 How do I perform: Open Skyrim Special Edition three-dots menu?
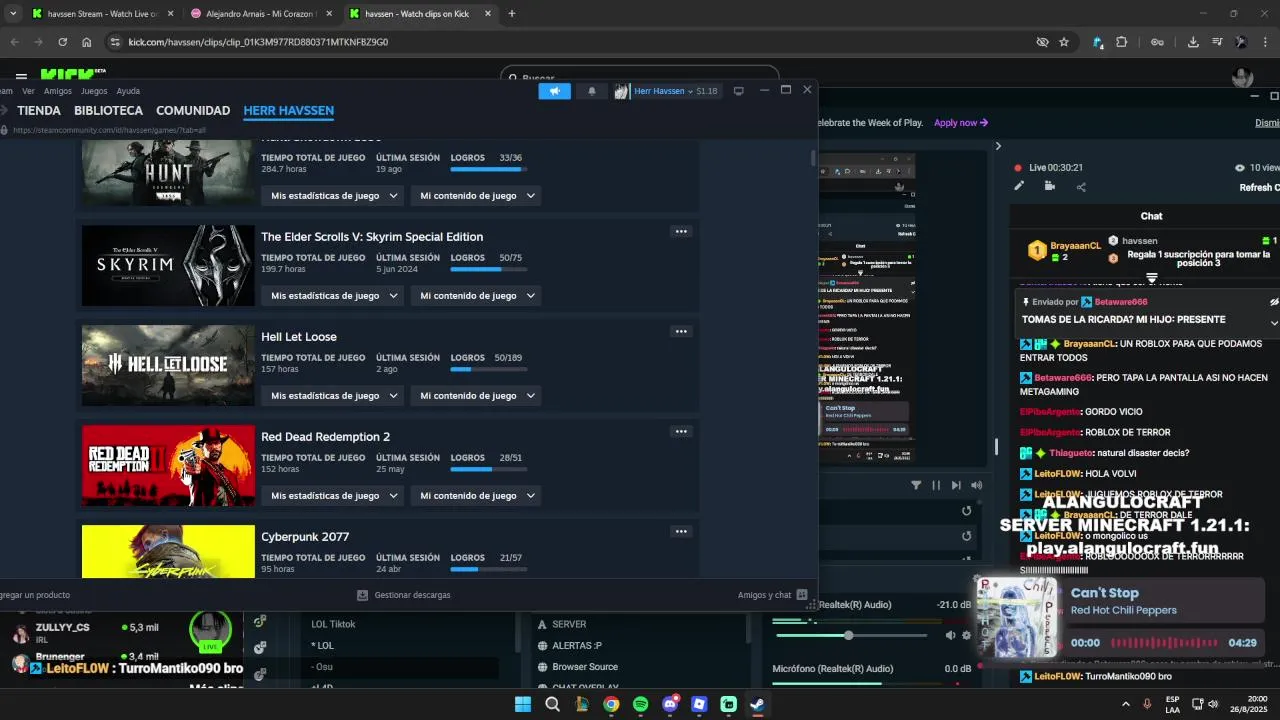pos(681,231)
